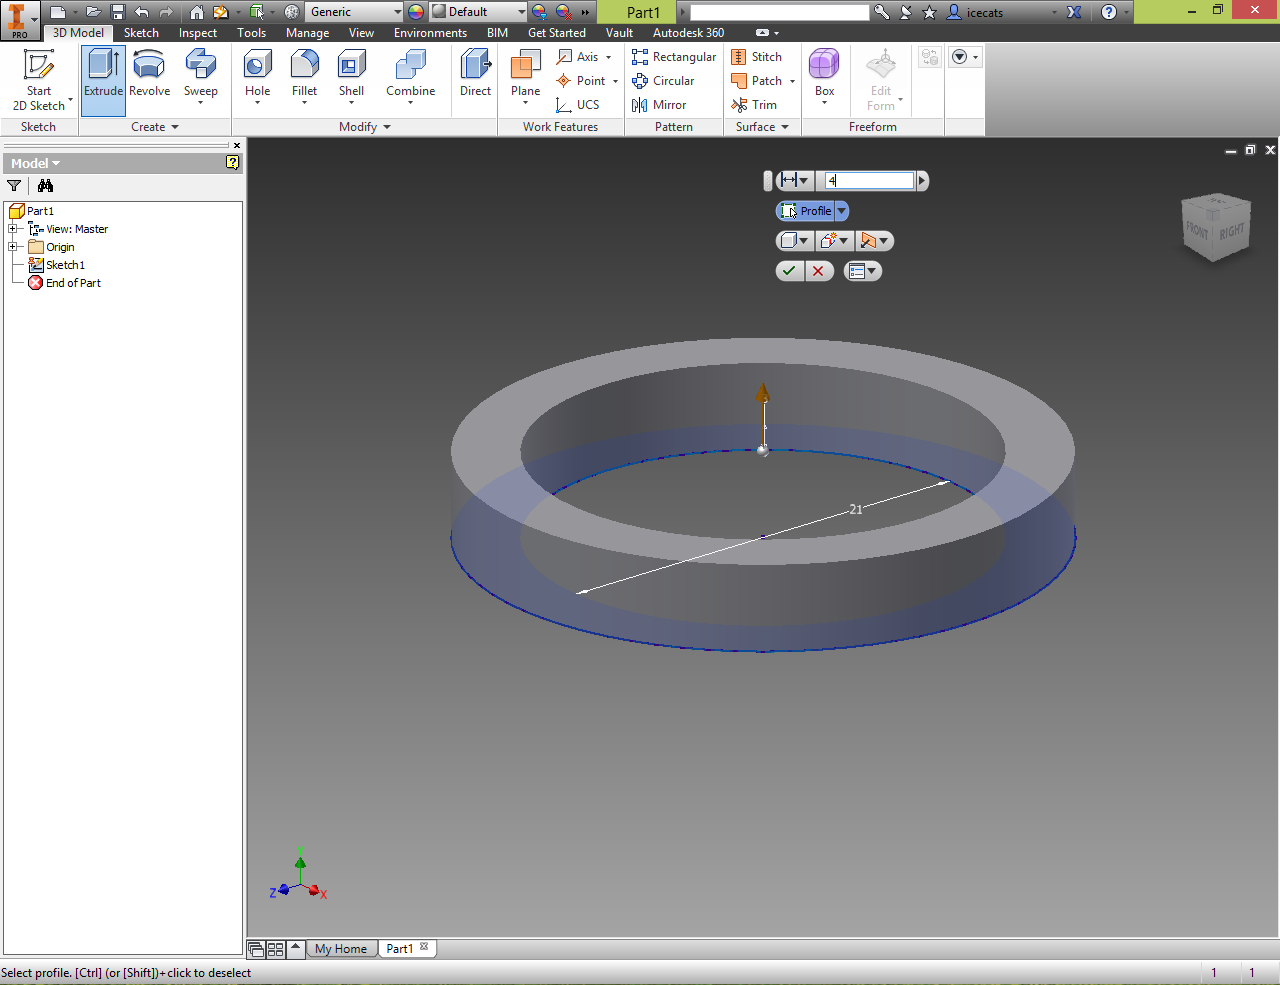Open the appearance color wheel icon
Screen dimensions: 1280x985
(x=416, y=12)
